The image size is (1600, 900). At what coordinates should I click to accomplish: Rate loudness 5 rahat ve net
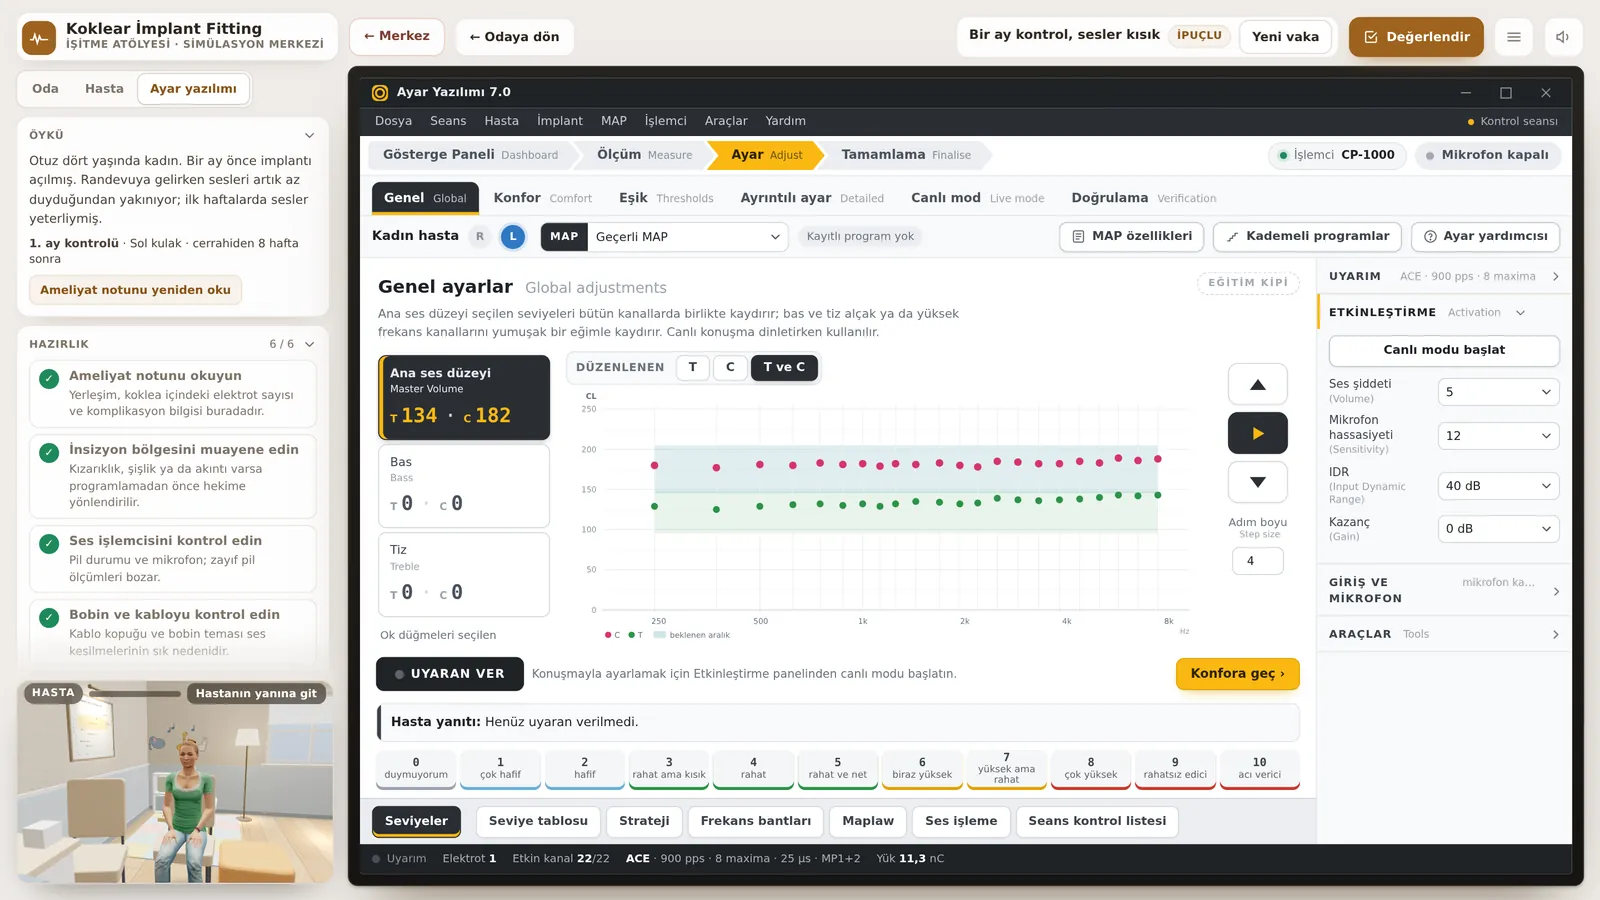838,769
